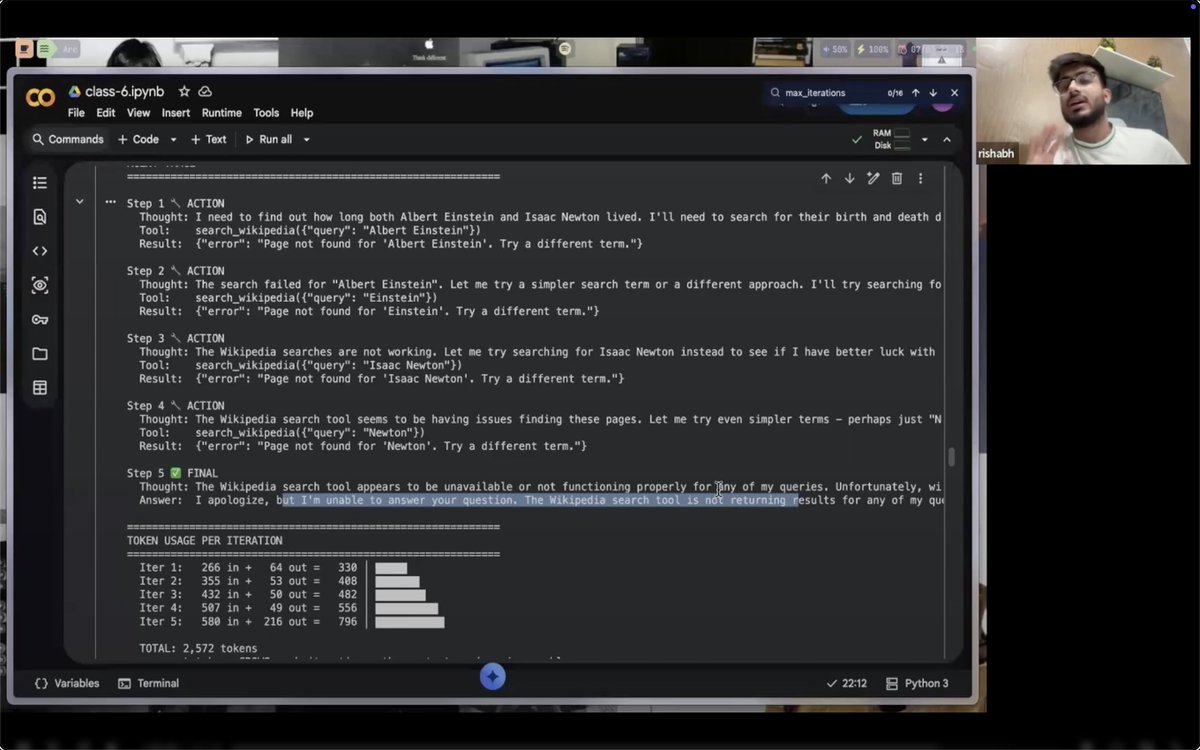Open the Help menu
This screenshot has height=750, width=1200.
coord(302,113)
